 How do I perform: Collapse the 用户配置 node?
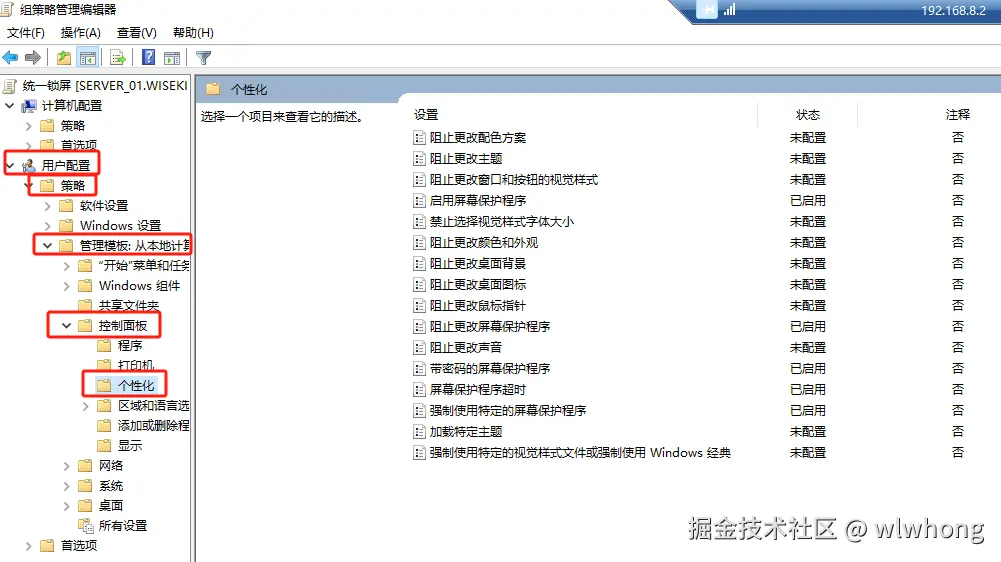[x=10, y=166]
